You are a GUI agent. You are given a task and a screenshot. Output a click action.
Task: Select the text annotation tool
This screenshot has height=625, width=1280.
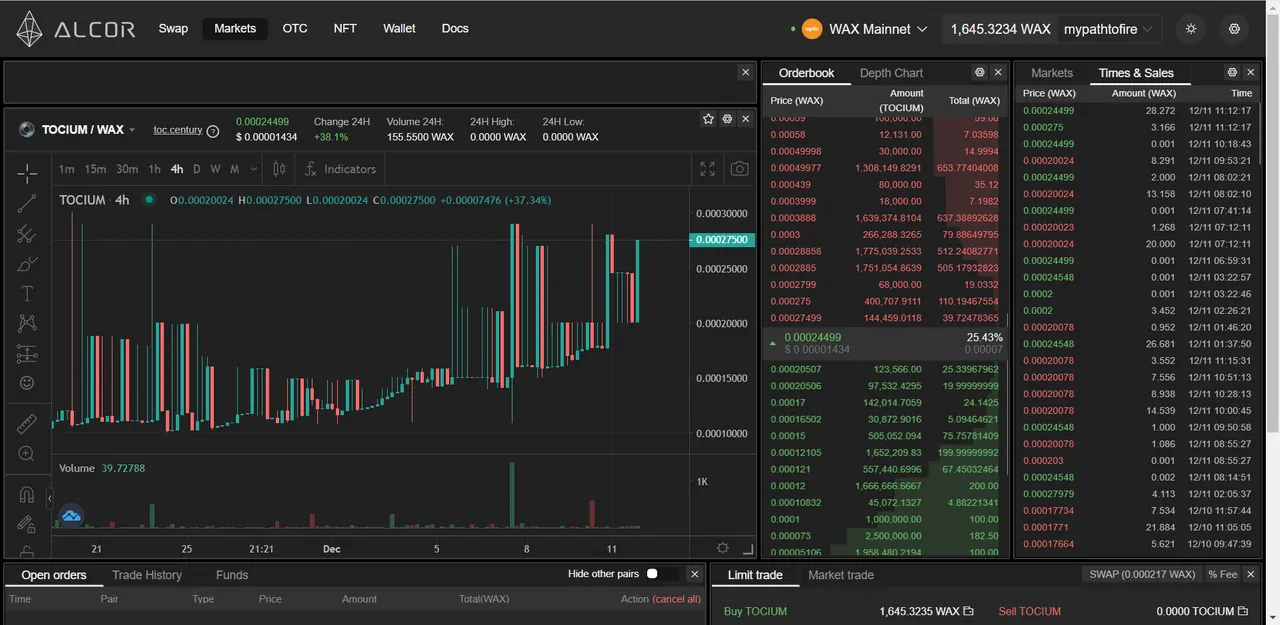coord(27,294)
